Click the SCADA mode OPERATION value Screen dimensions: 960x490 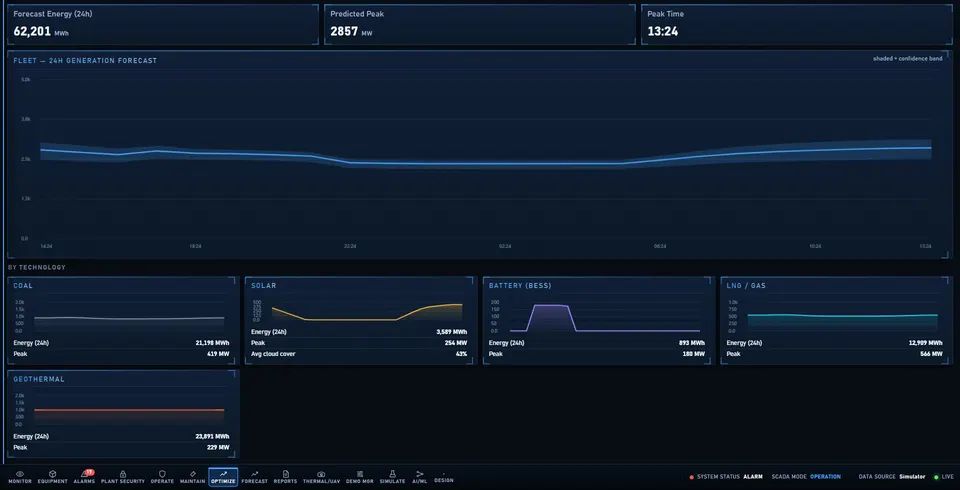click(825, 477)
